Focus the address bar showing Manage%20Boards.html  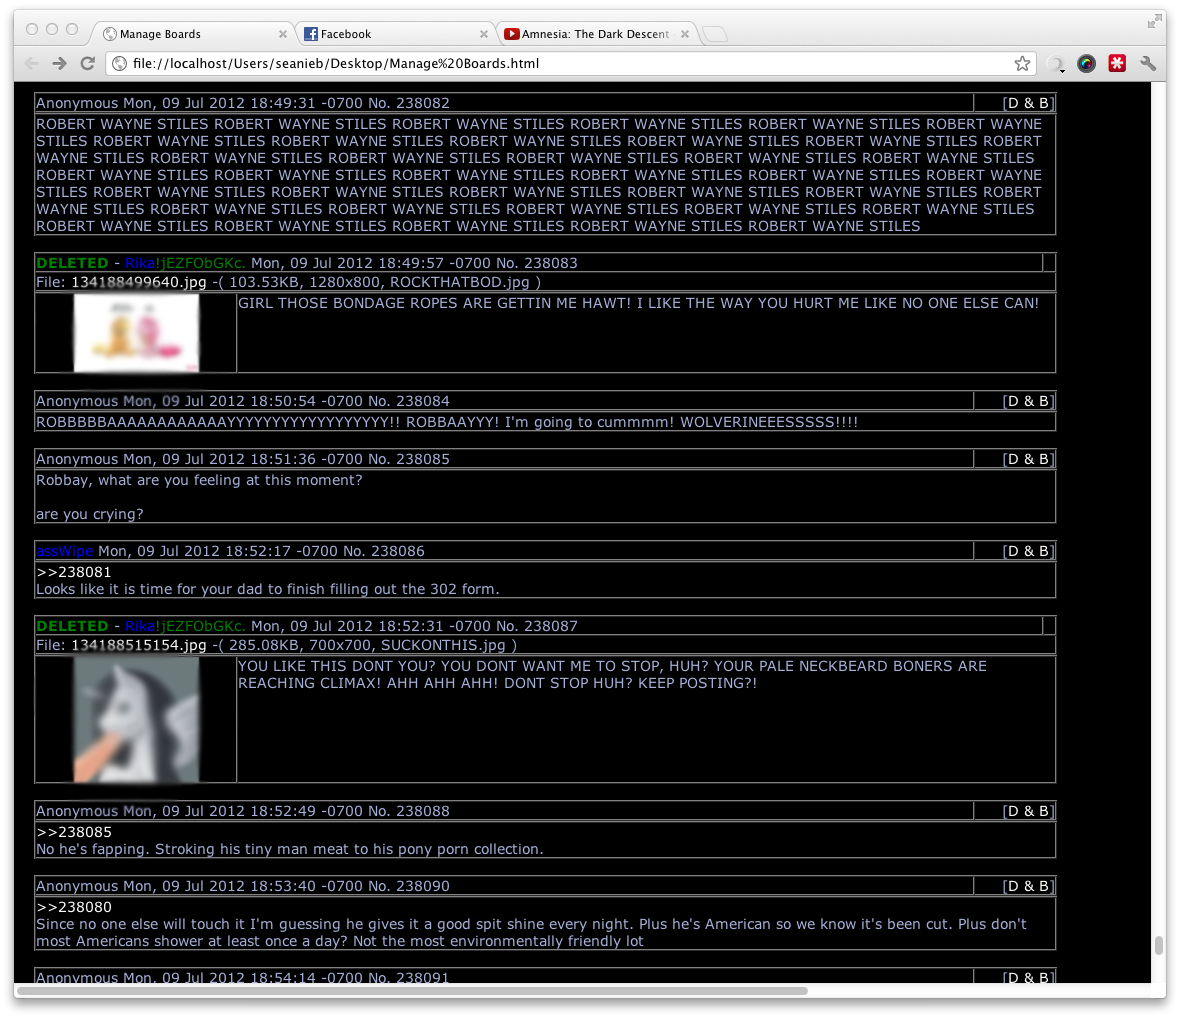pos(572,63)
